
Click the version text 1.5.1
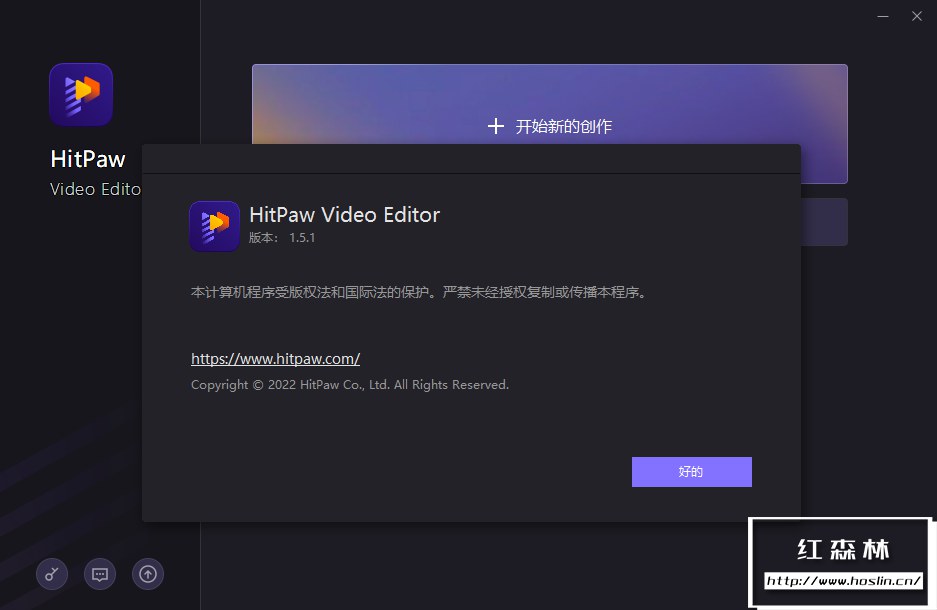[302, 238]
